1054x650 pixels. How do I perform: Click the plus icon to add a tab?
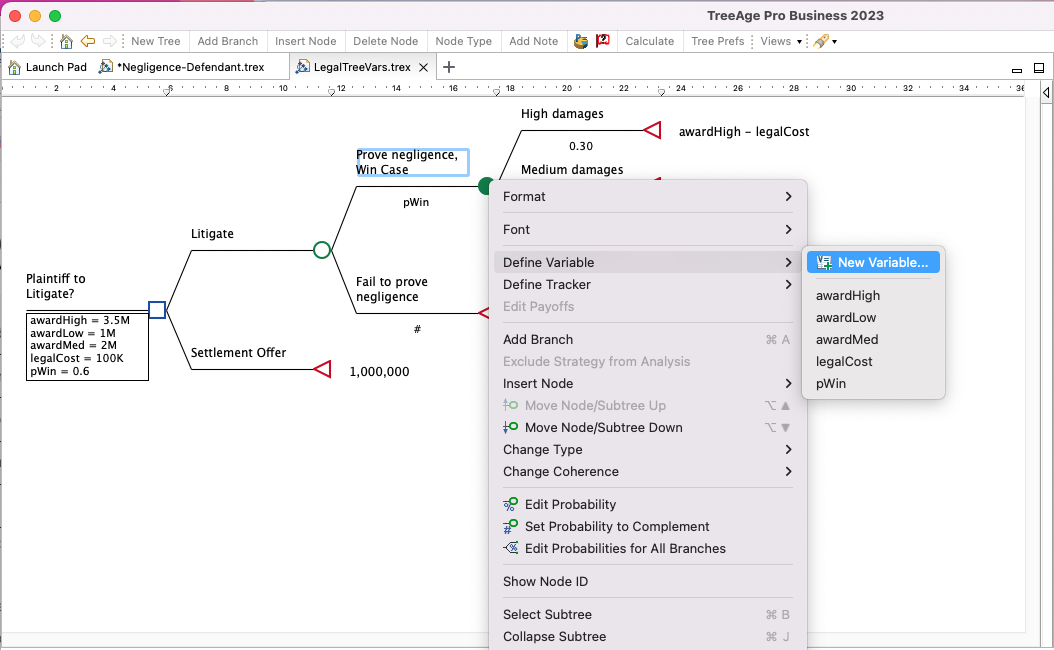click(449, 67)
